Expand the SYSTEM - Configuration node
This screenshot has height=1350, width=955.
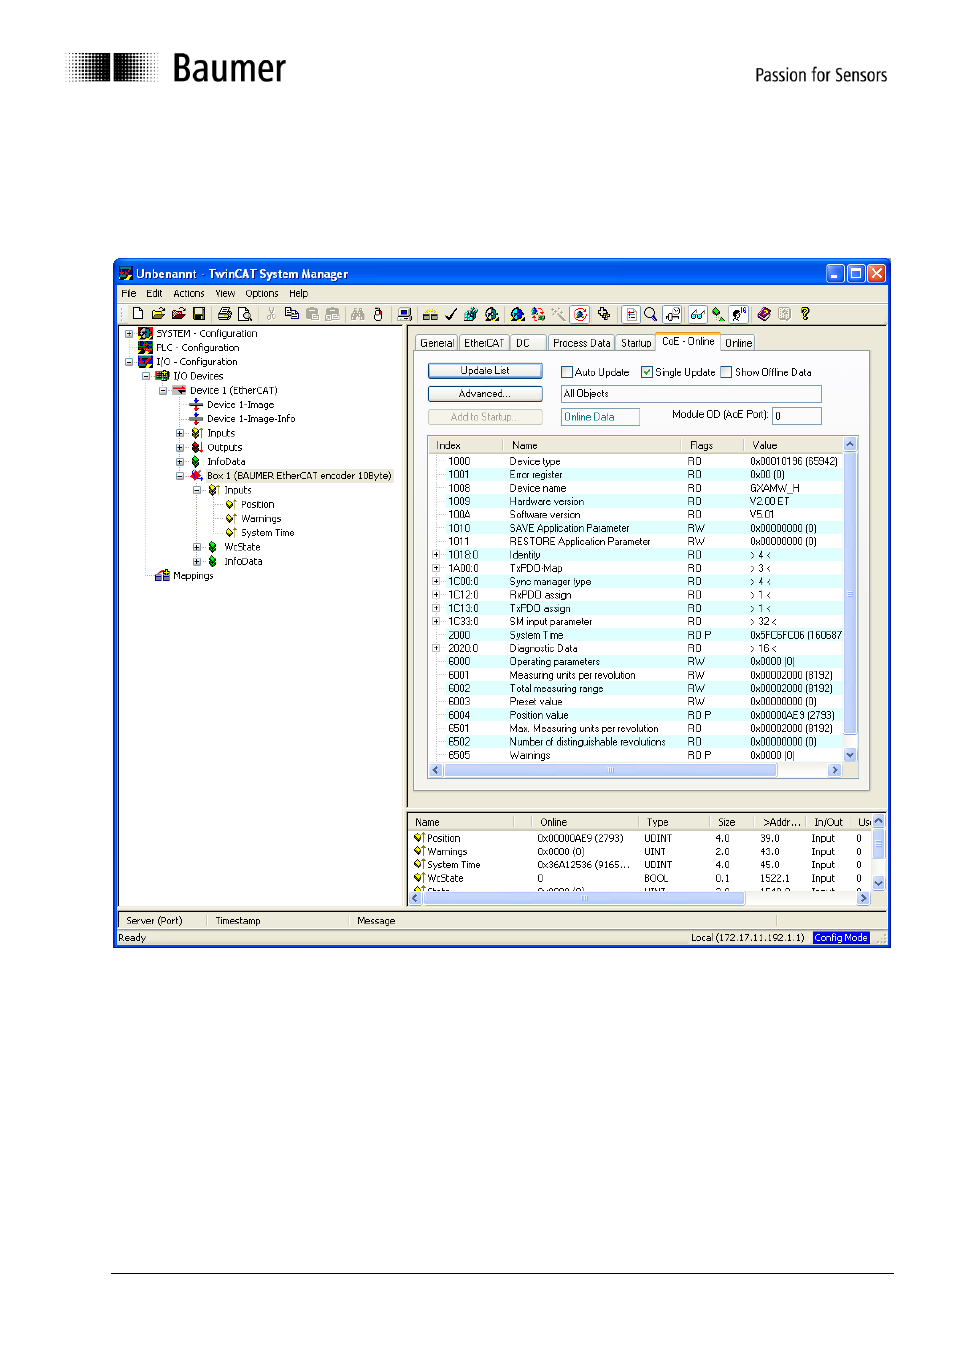129,334
